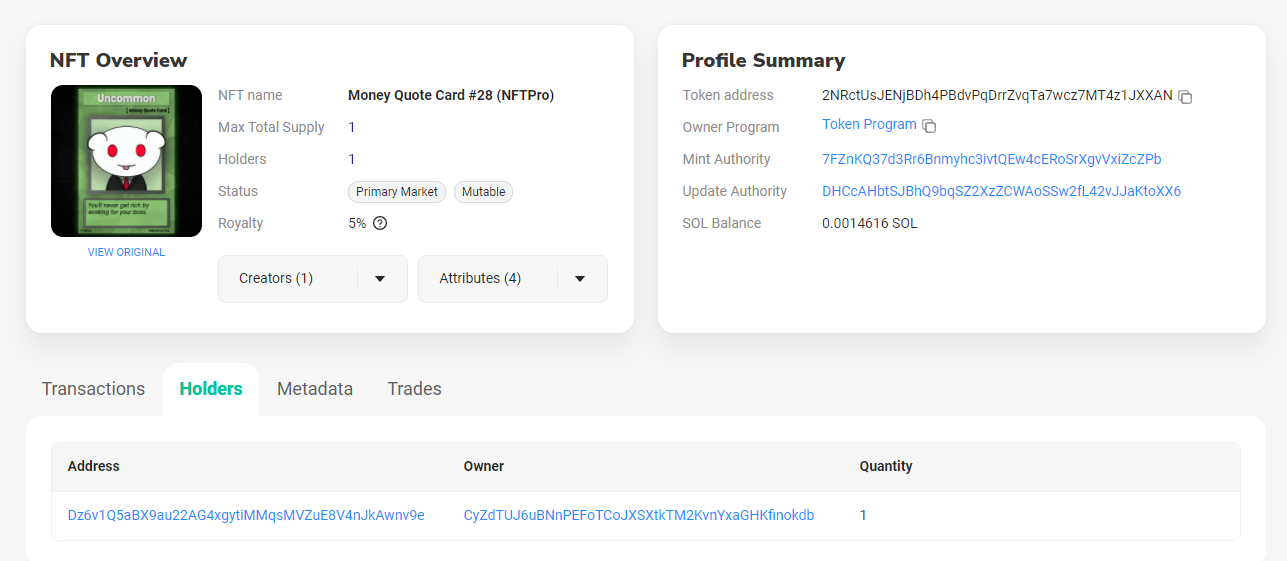Open the Token Program link

click(869, 125)
